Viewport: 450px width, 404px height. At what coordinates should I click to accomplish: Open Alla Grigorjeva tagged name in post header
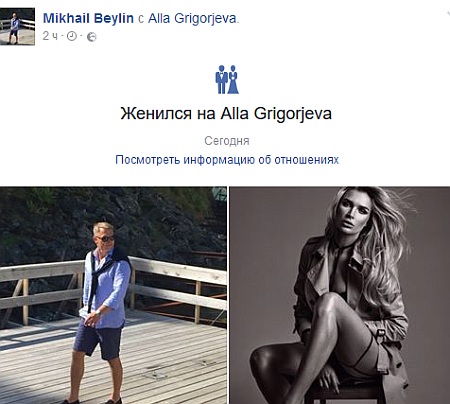pyautogui.click(x=193, y=19)
